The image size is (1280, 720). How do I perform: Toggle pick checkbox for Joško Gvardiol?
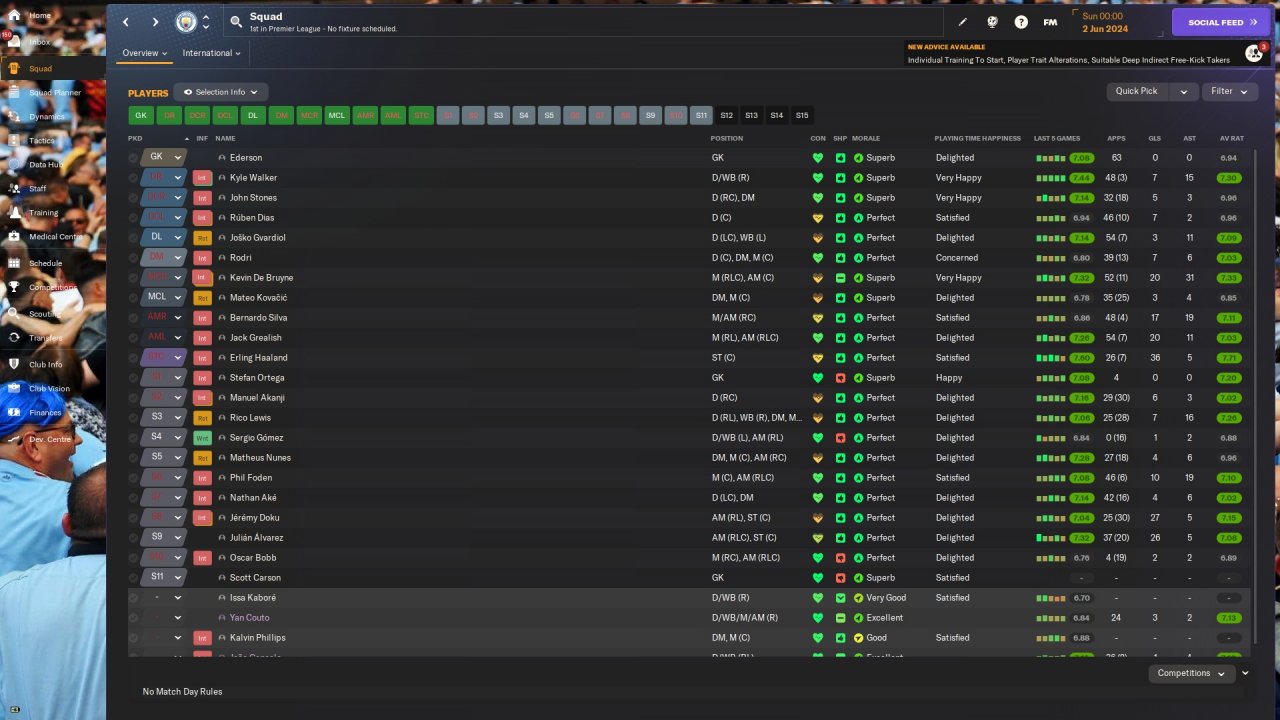coord(134,238)
